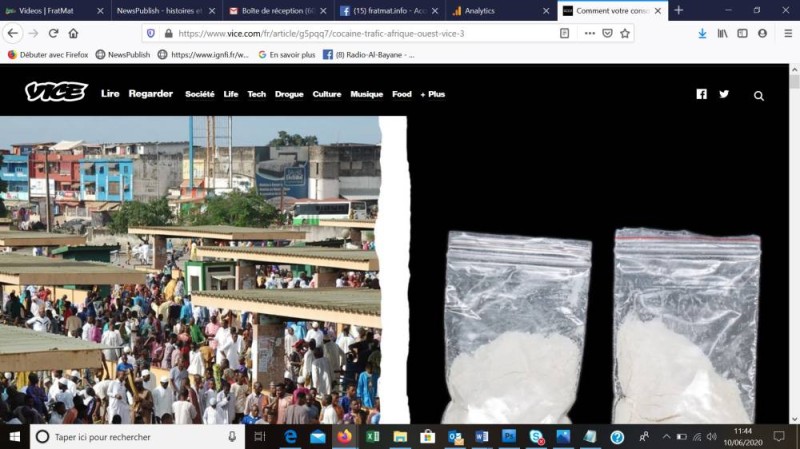Expand the + Plus menu
The height and width of the screenshot is (449, 800).
click(433, 94)
